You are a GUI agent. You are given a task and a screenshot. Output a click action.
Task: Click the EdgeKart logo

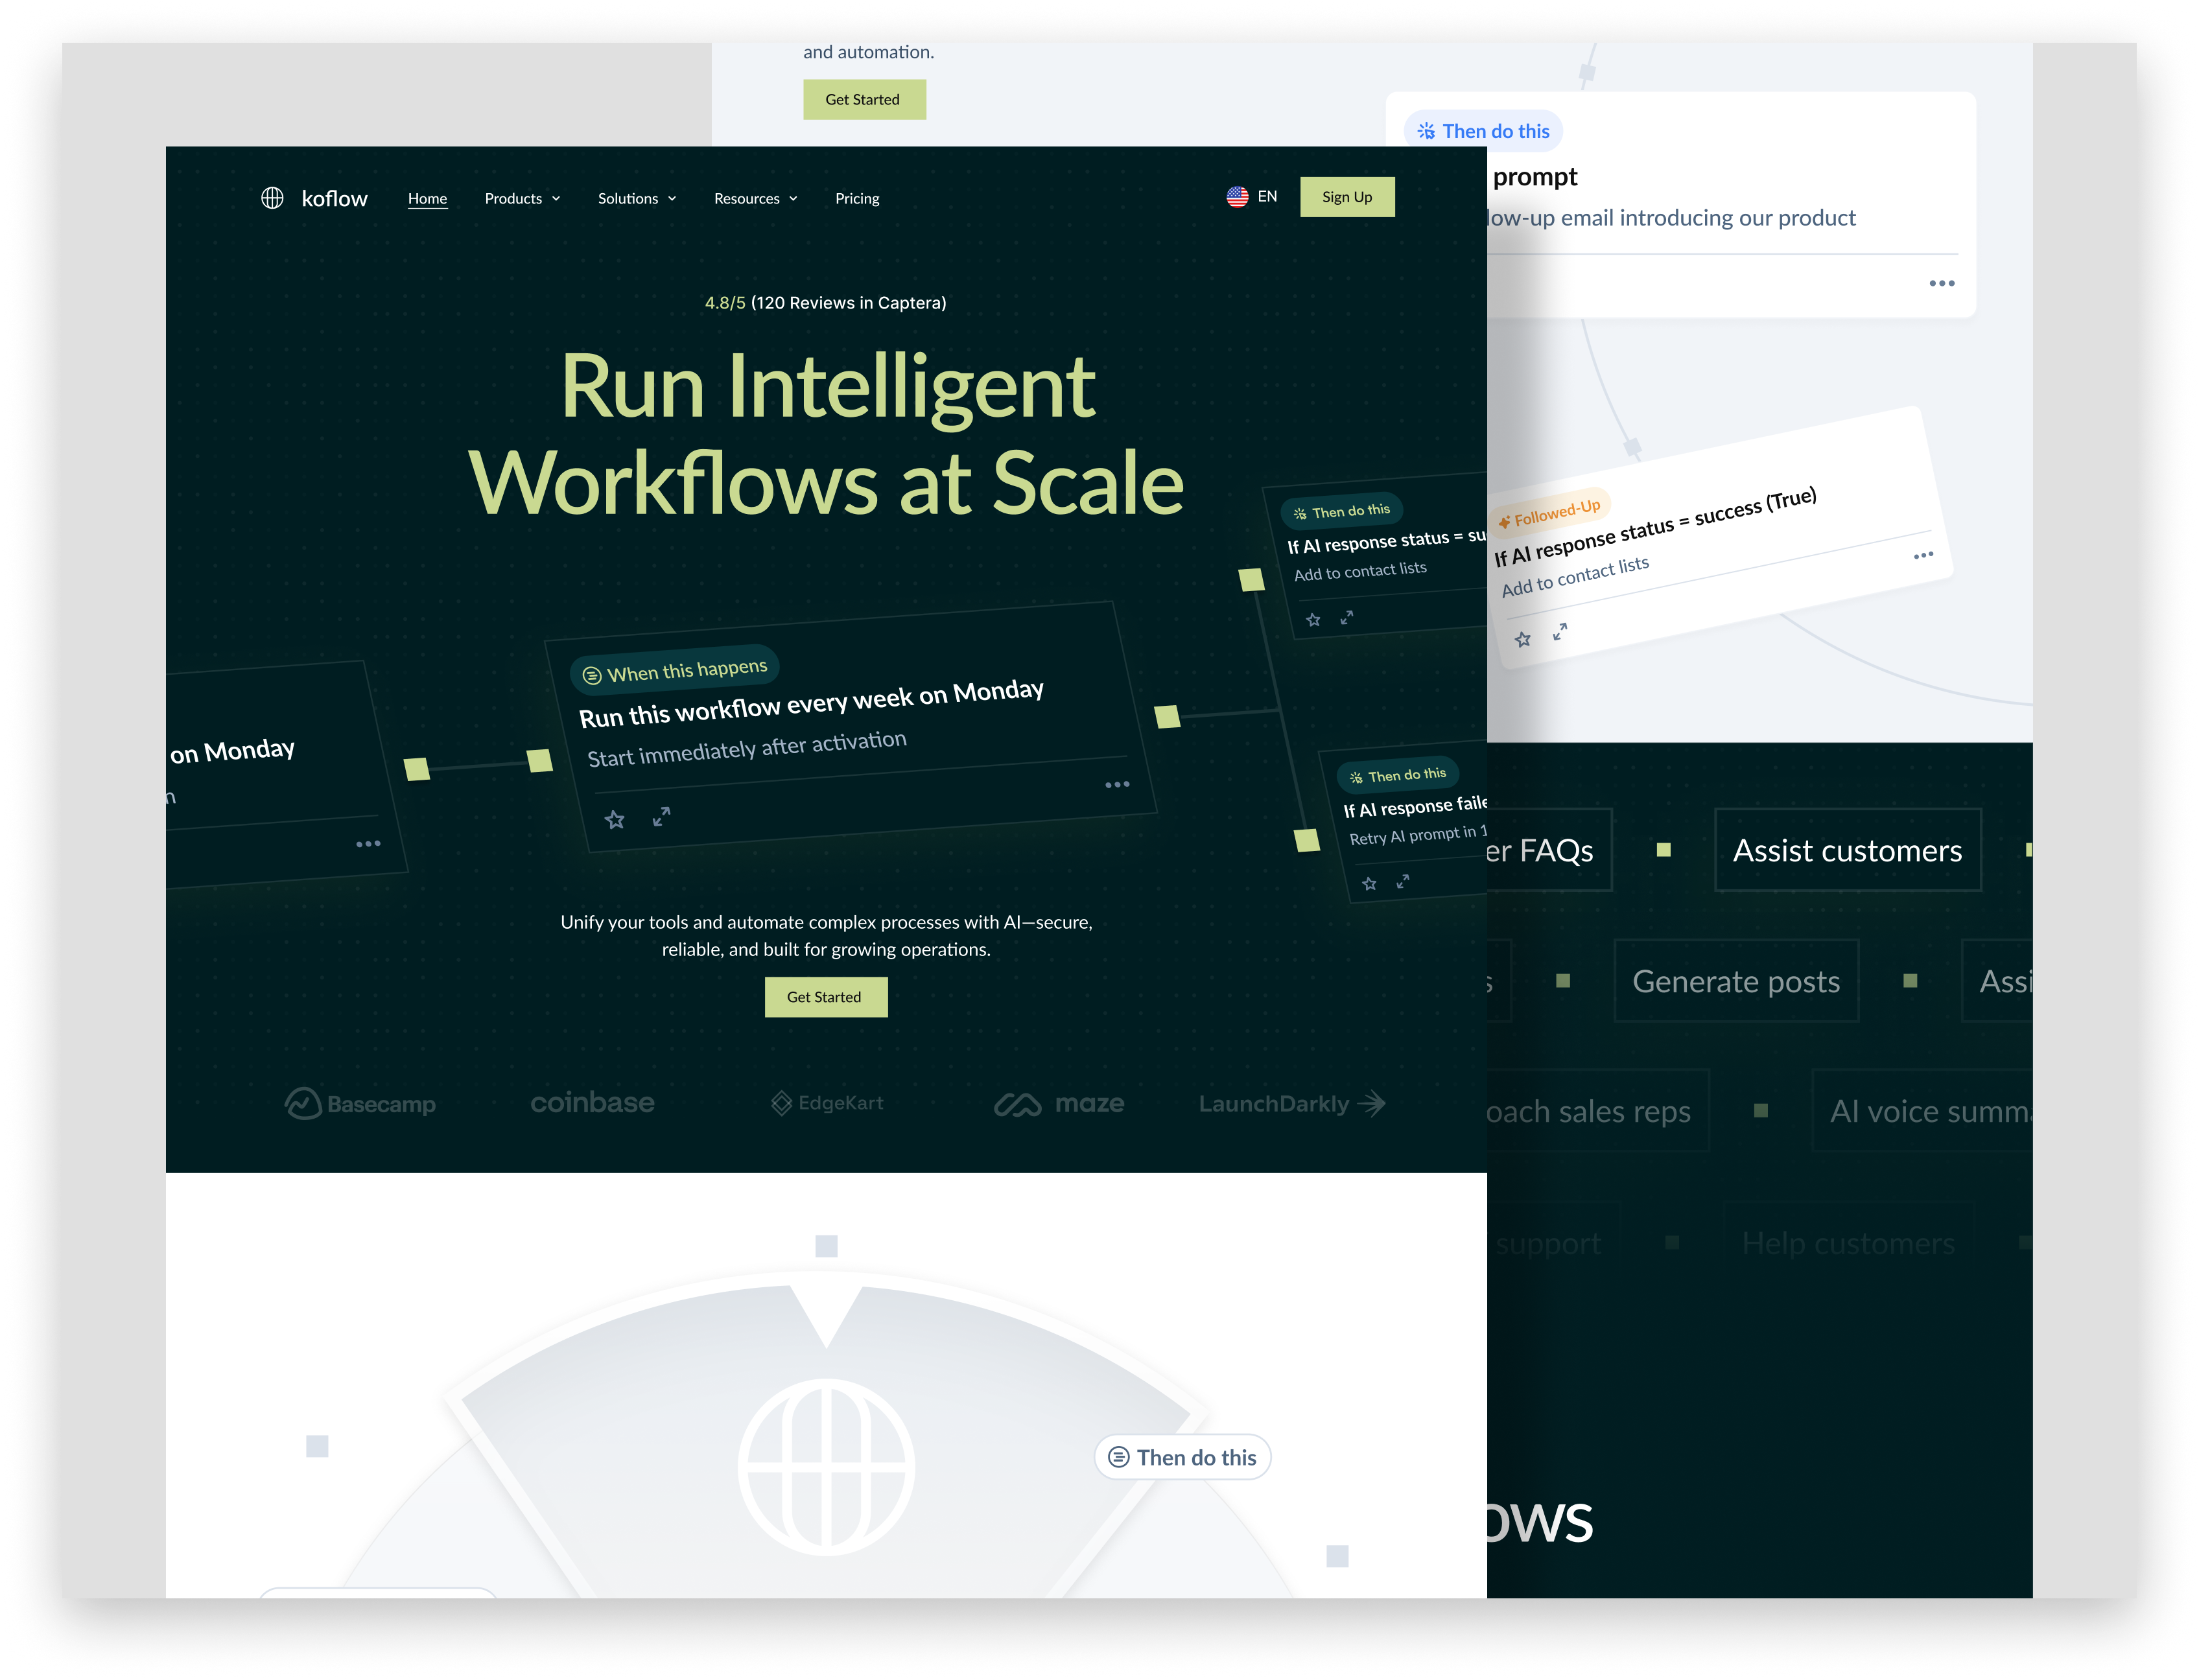click(827, 1103)
